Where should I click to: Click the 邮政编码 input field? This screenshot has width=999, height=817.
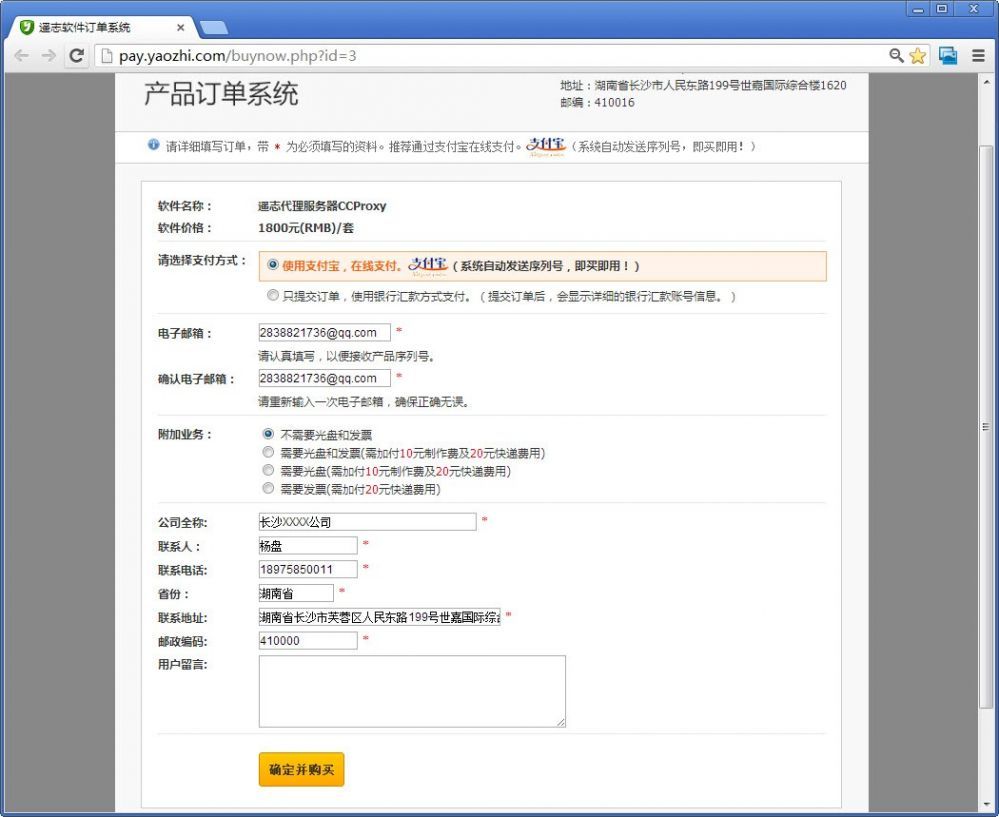tap(308, 640)
